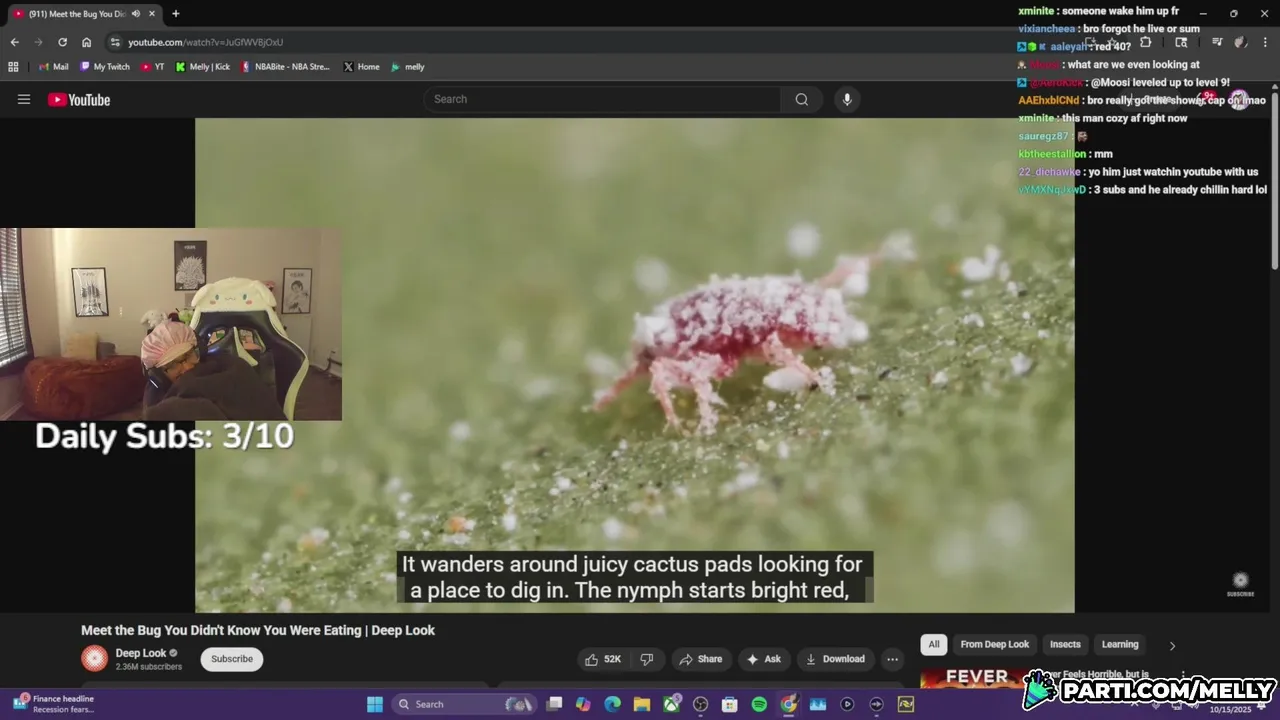Show next category chips with chevron
Image resolution: width=1280 pixels, height=720 pixels.
tap(1172, 645)
